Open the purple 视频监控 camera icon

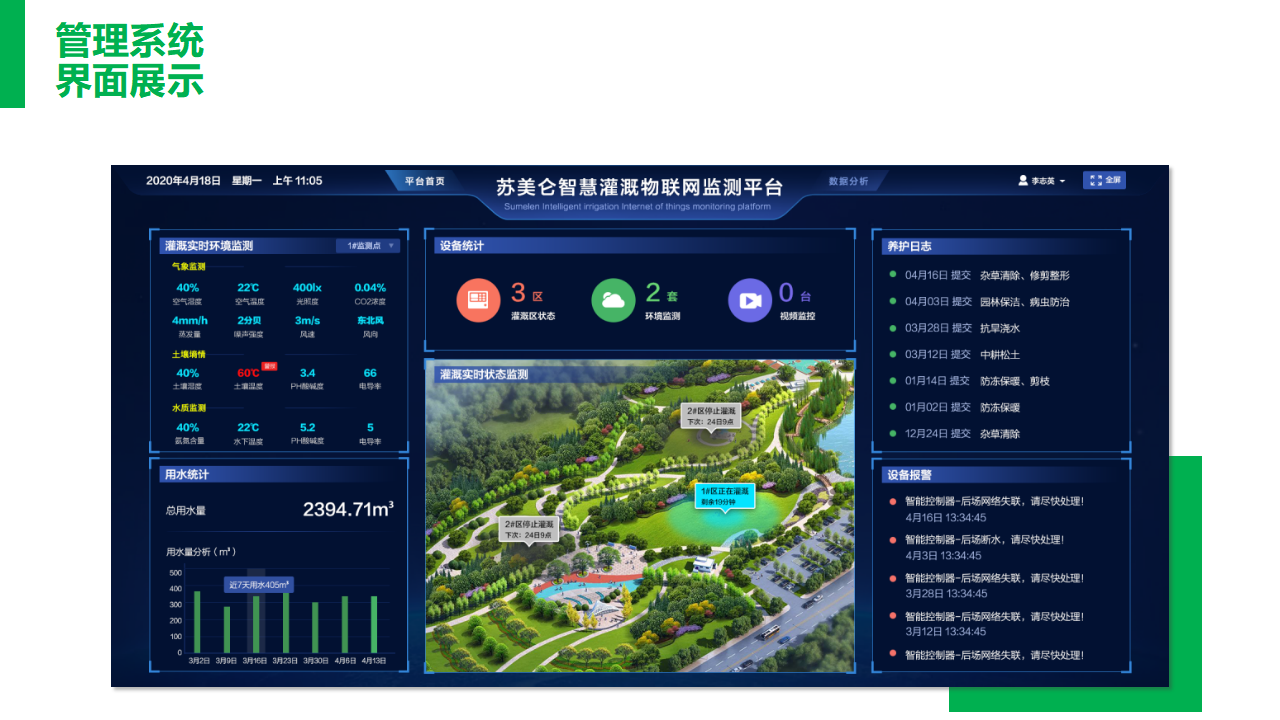point(750,300)
